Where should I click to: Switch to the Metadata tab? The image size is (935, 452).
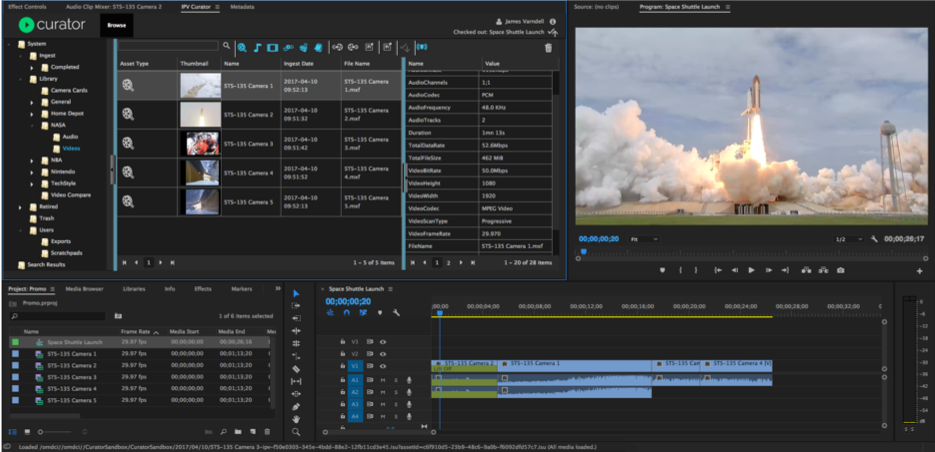(x=241, y=6)
